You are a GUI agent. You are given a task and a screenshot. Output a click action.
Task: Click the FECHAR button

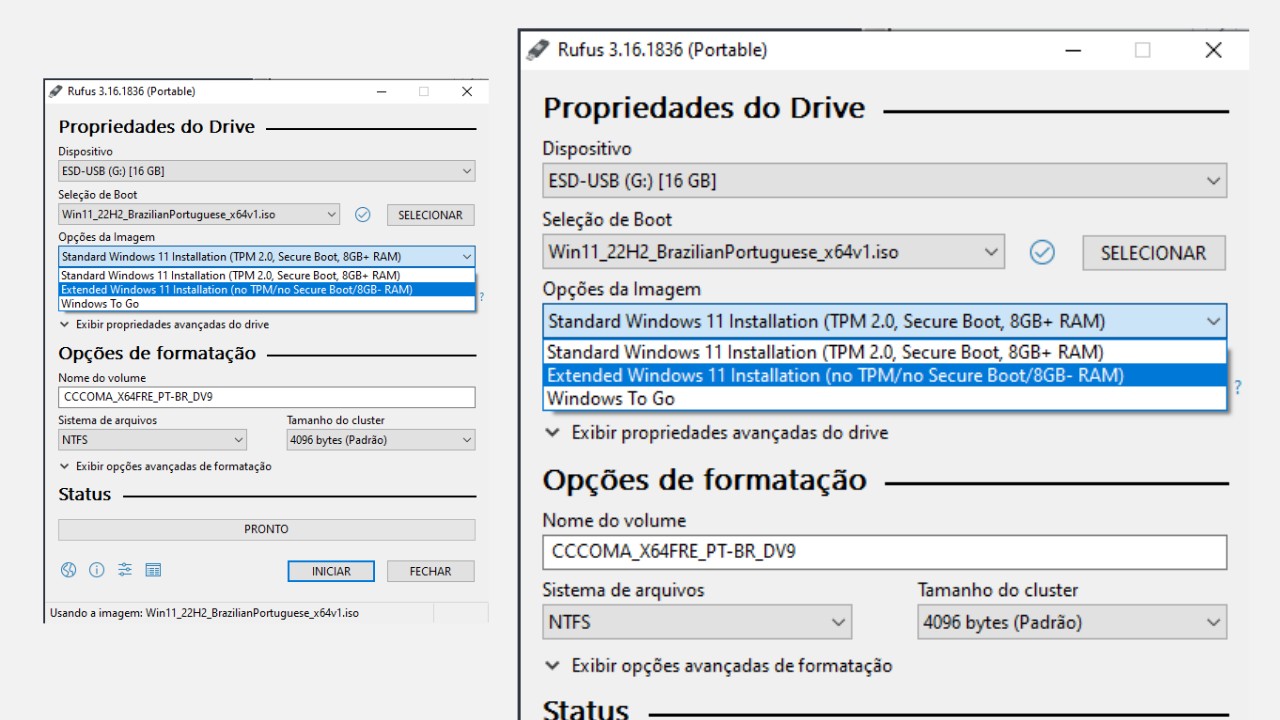coord(430,570)
